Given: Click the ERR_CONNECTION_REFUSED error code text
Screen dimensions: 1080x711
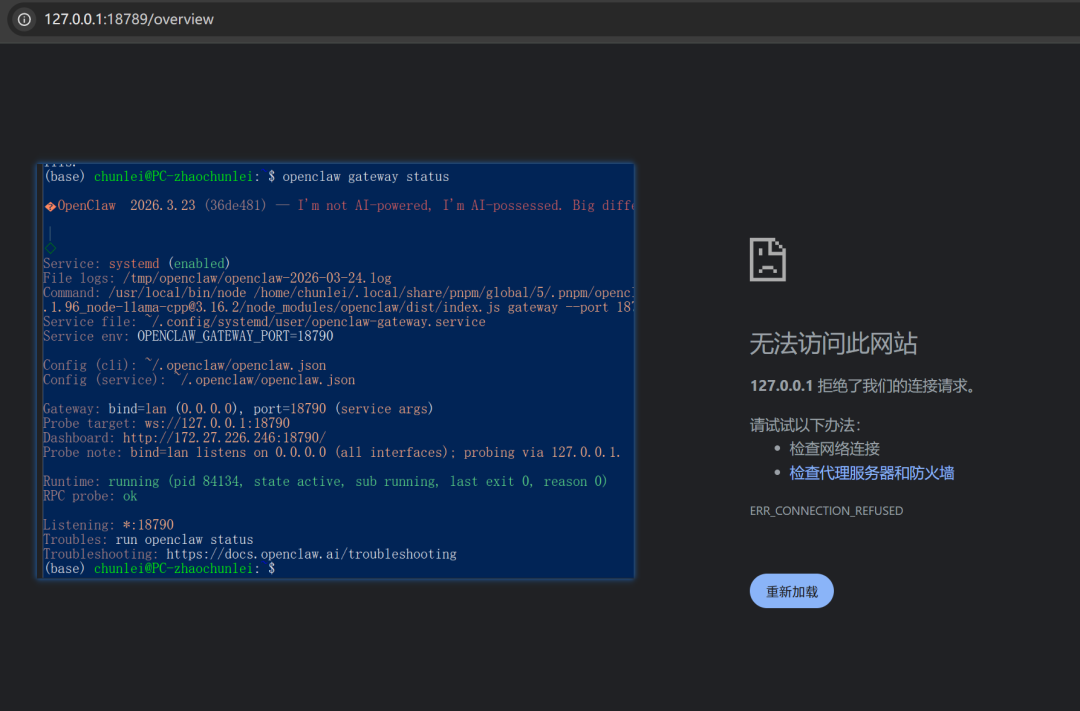Looking at the screenshot, I should [x=826, y=511].
